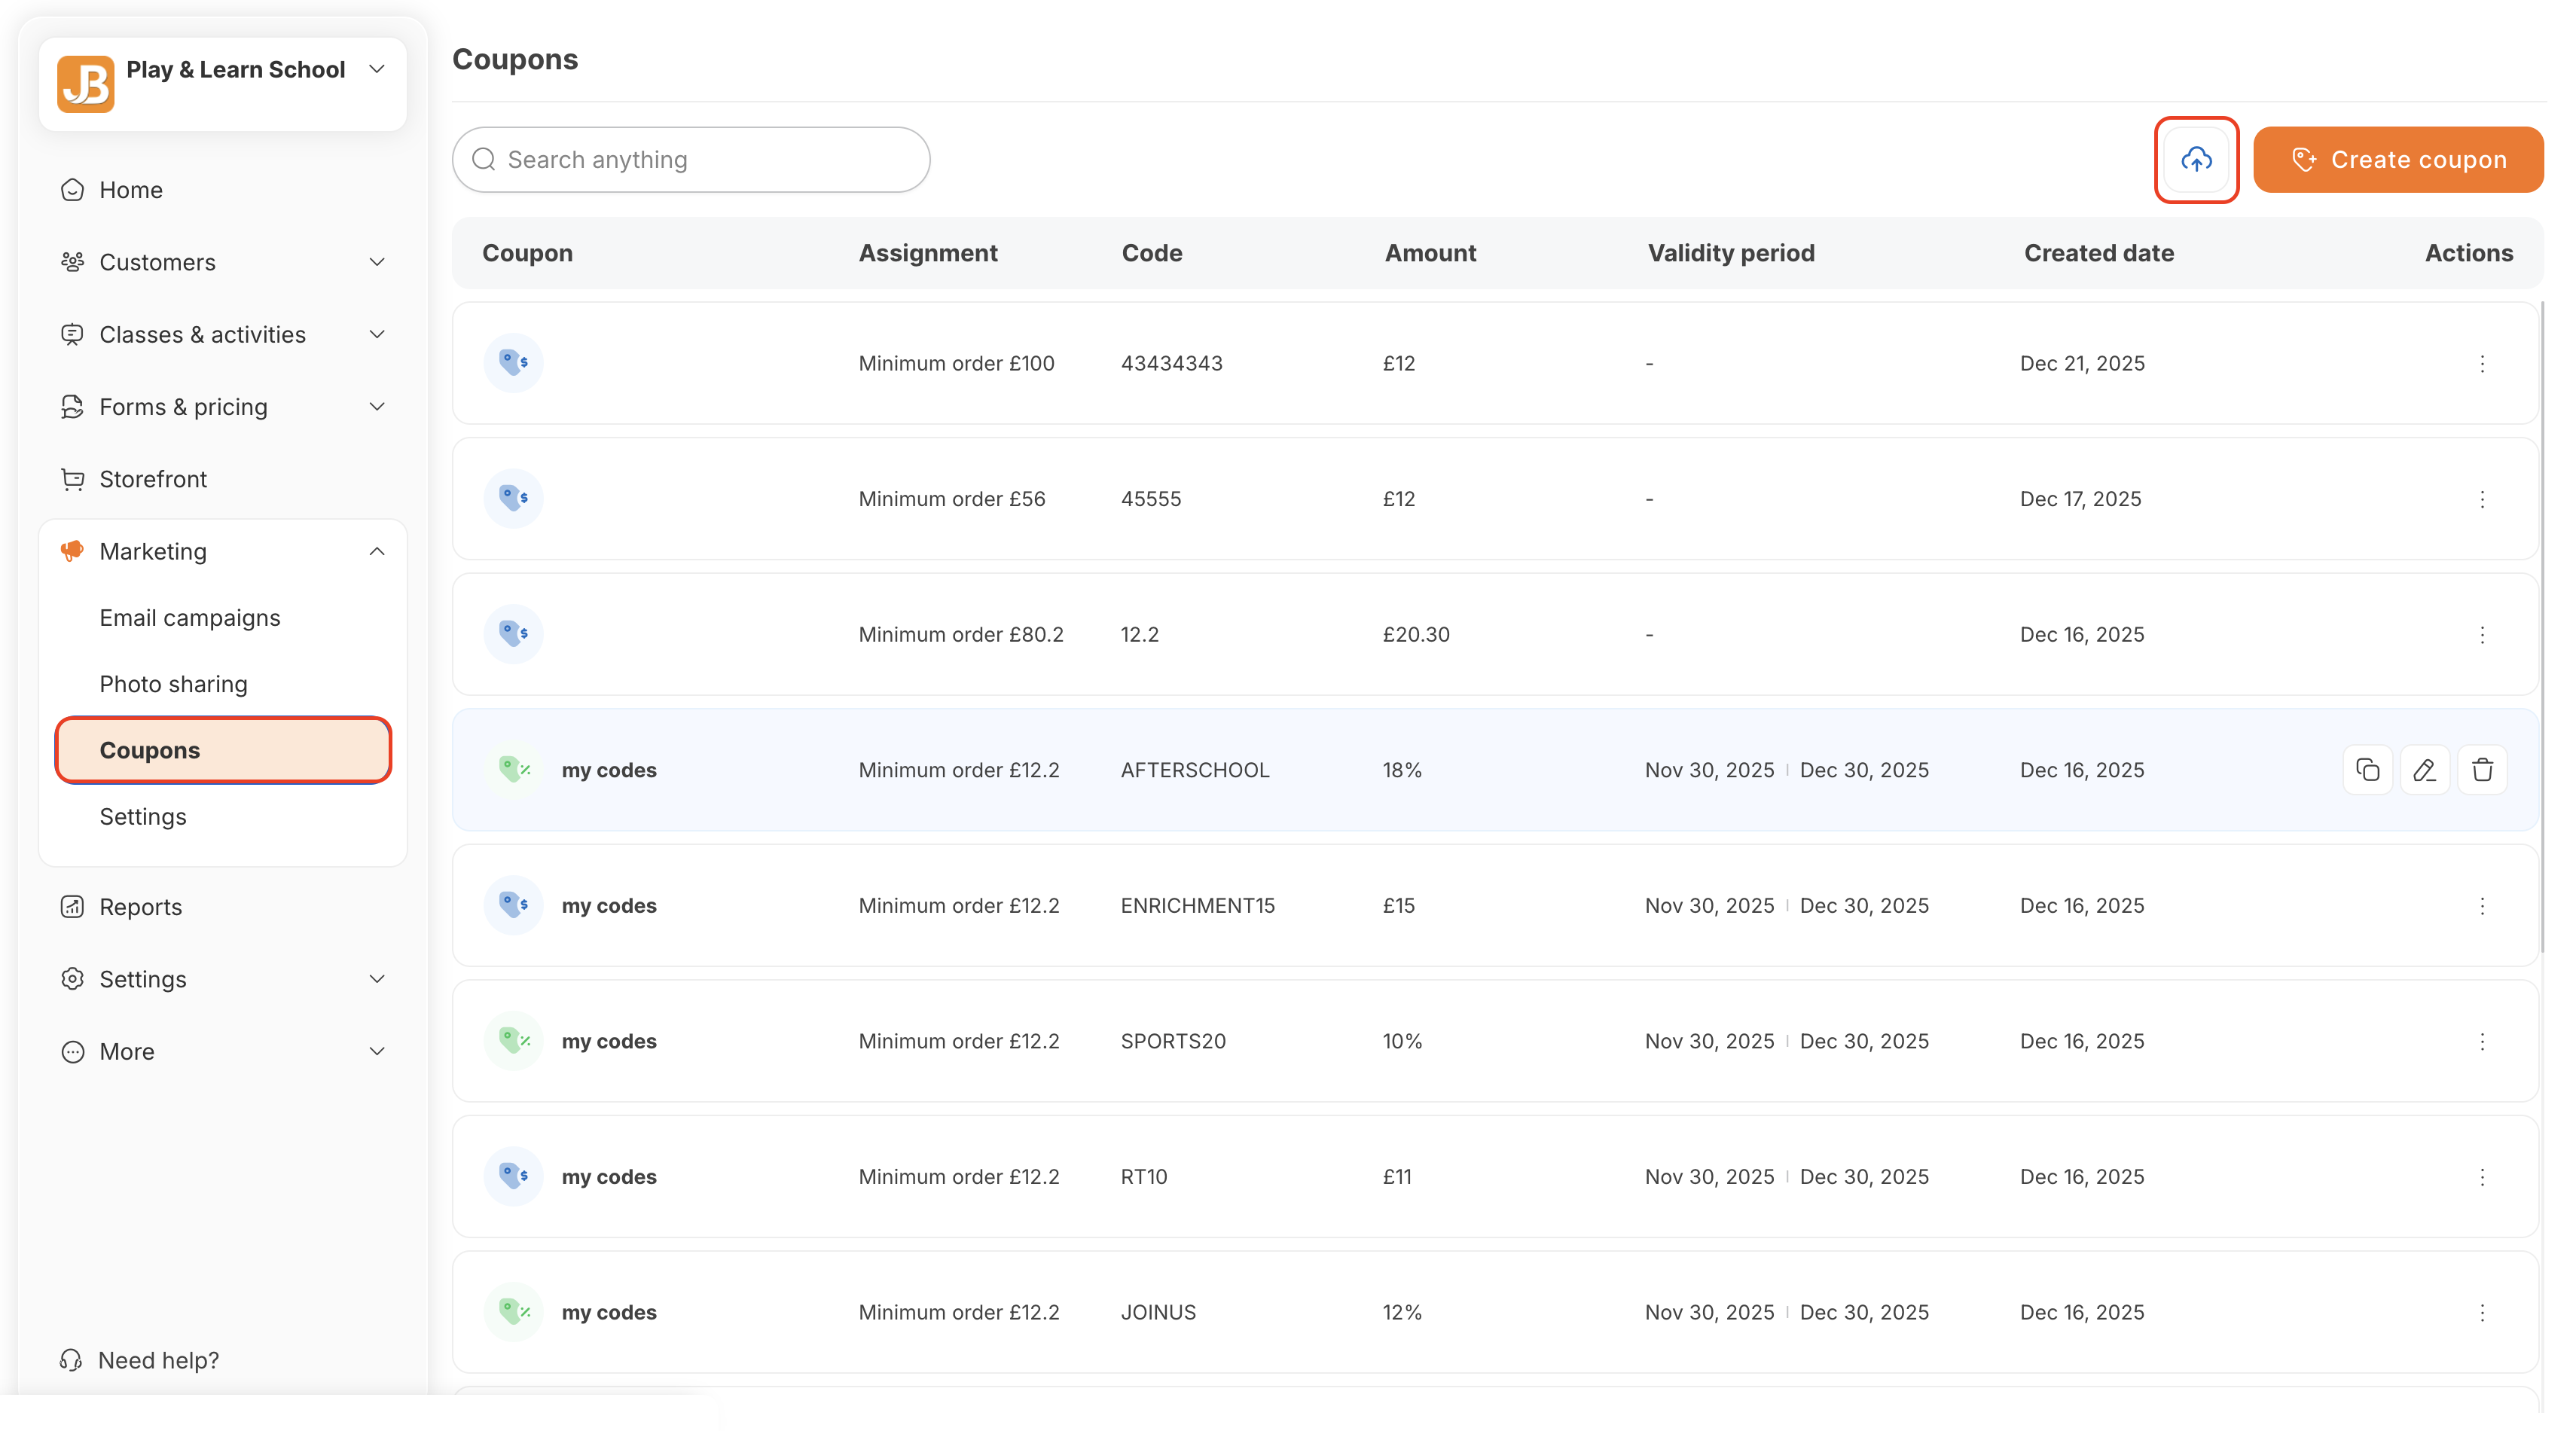This screenshot has width=2576, height=1431.
Task: Open actions menu for coupon 43434343
Action: pos(2482,364)
